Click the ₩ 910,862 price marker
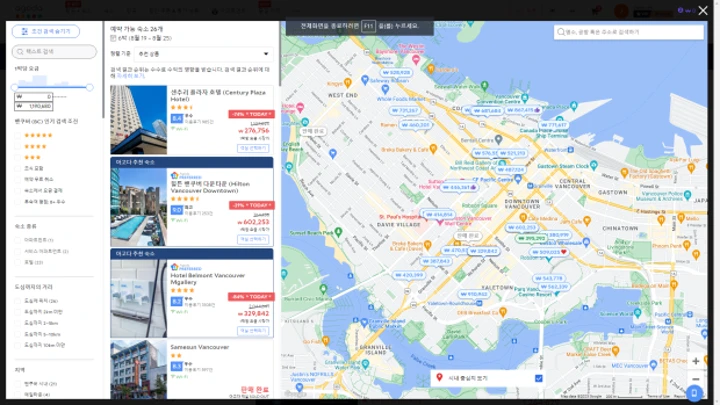Viewport: 720px width, 405px height. coord(473,294)
